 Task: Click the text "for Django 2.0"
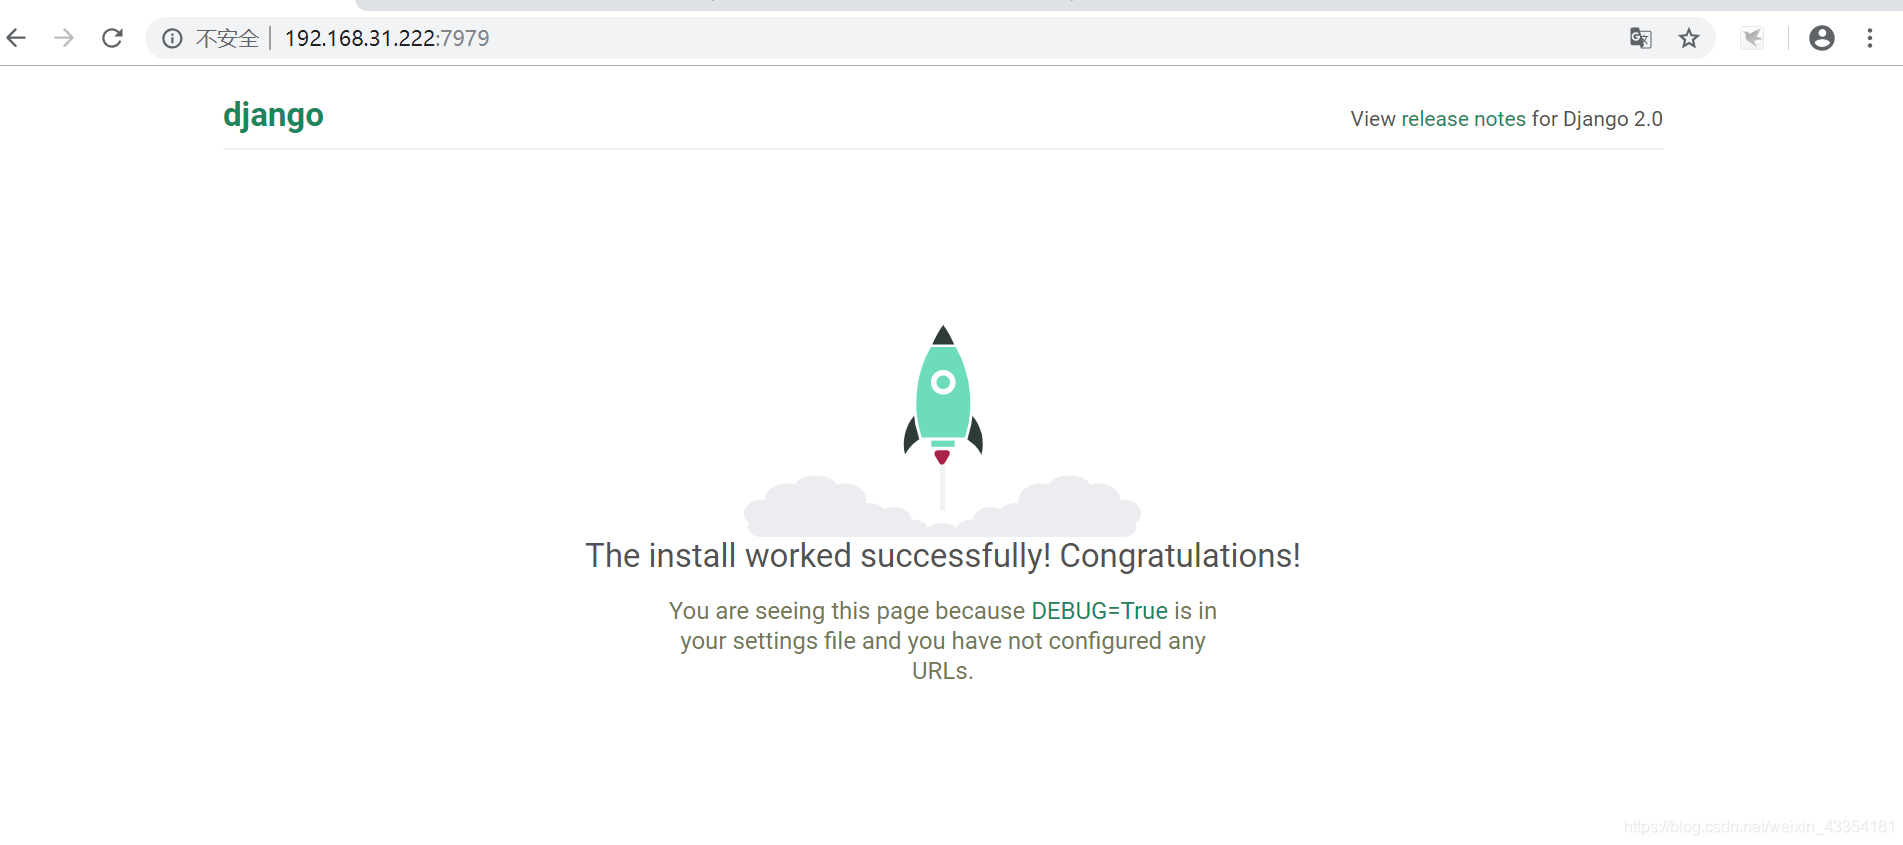point(1597,119)
